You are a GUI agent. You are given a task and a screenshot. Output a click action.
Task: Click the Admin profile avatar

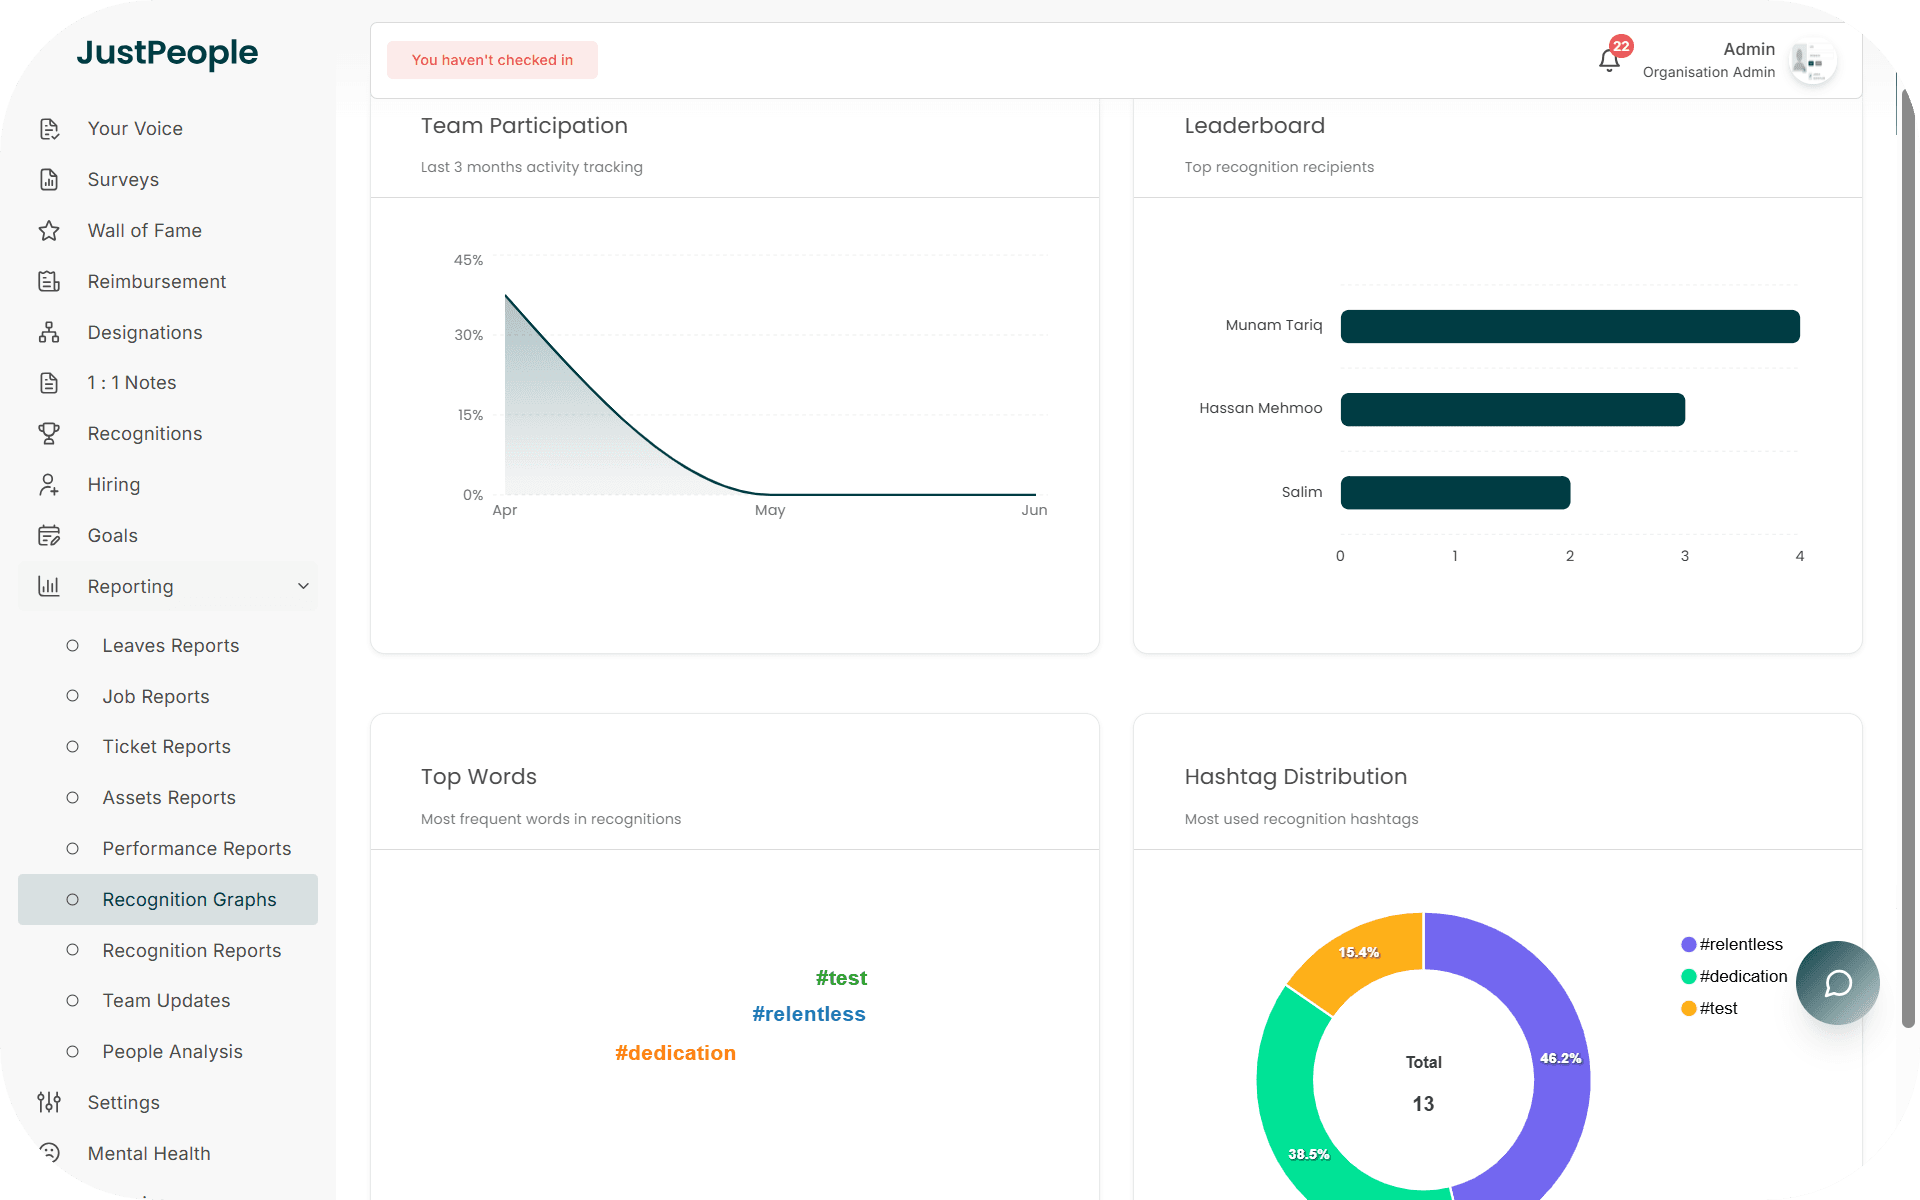(1813, 62)
